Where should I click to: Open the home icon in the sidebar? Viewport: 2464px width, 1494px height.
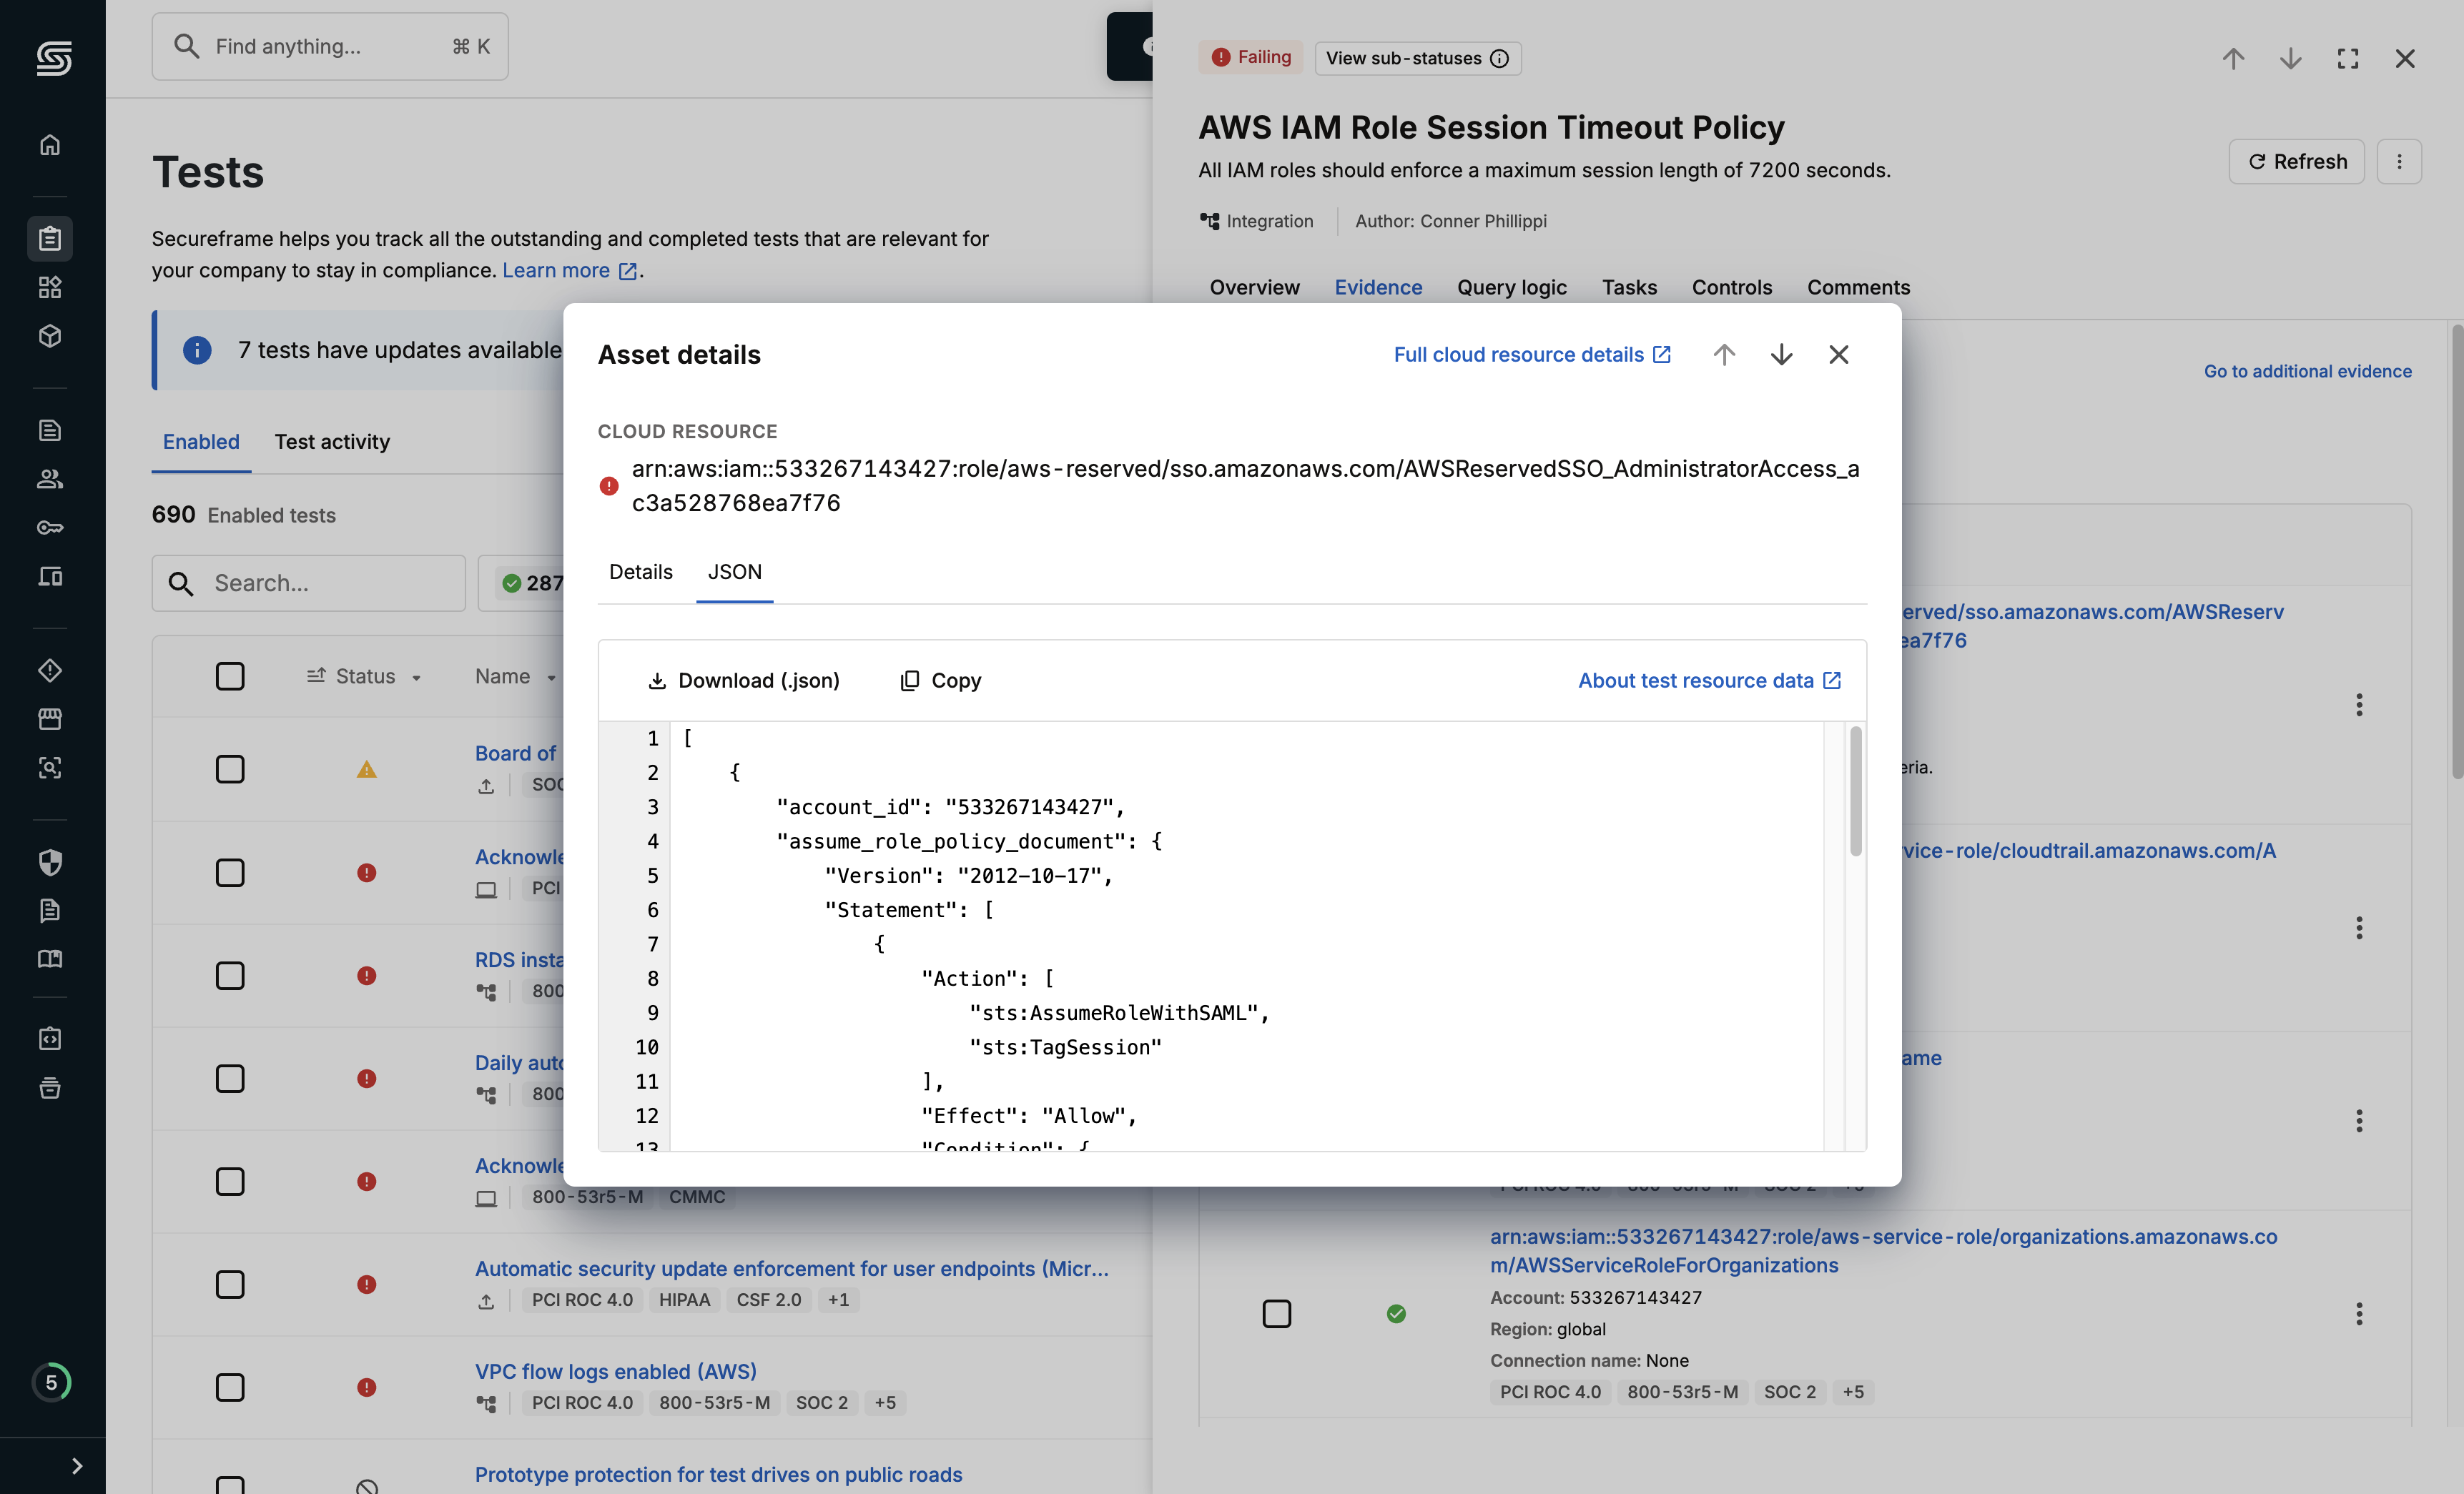50,145
